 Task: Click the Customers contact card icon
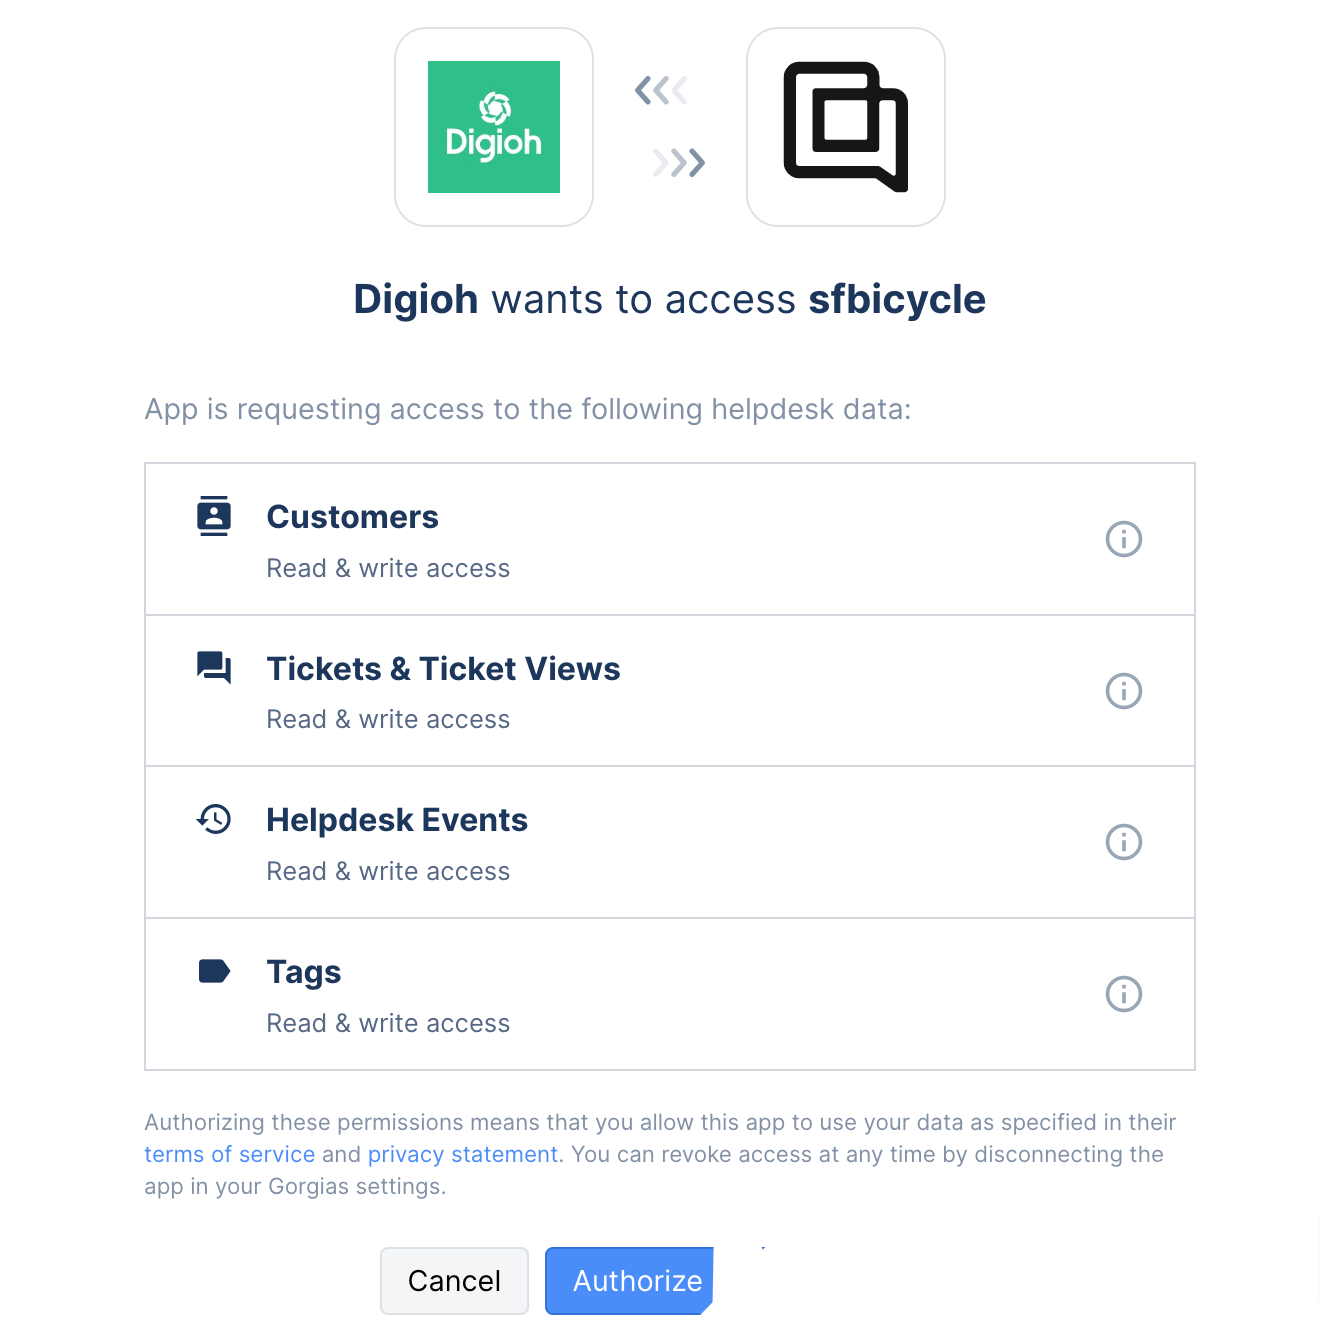(x=214, y=516)
